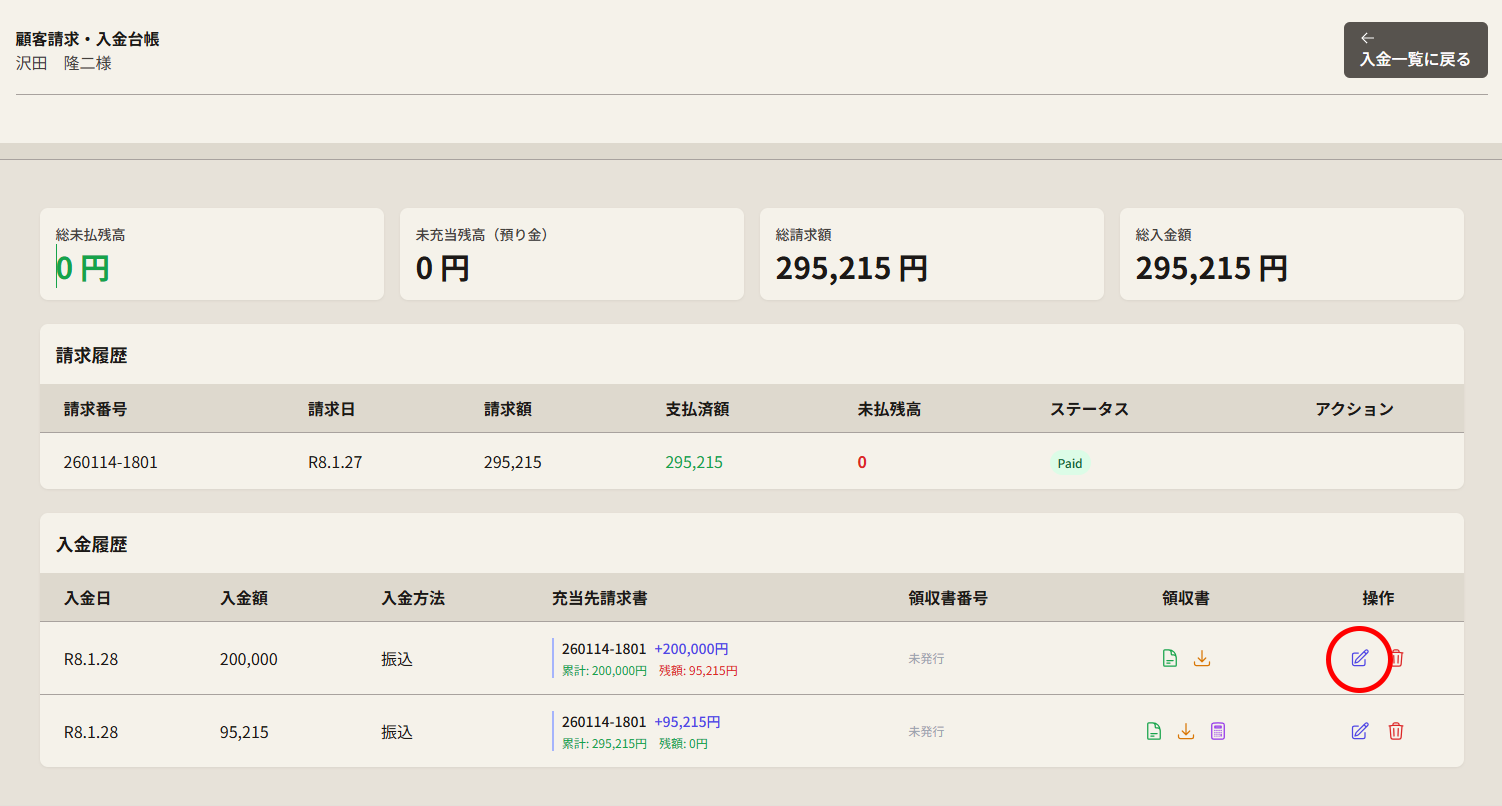Screen dimensions: 1502x806
Task: Click the 総未払残高 summary card
Action: (x=212, y=254)
